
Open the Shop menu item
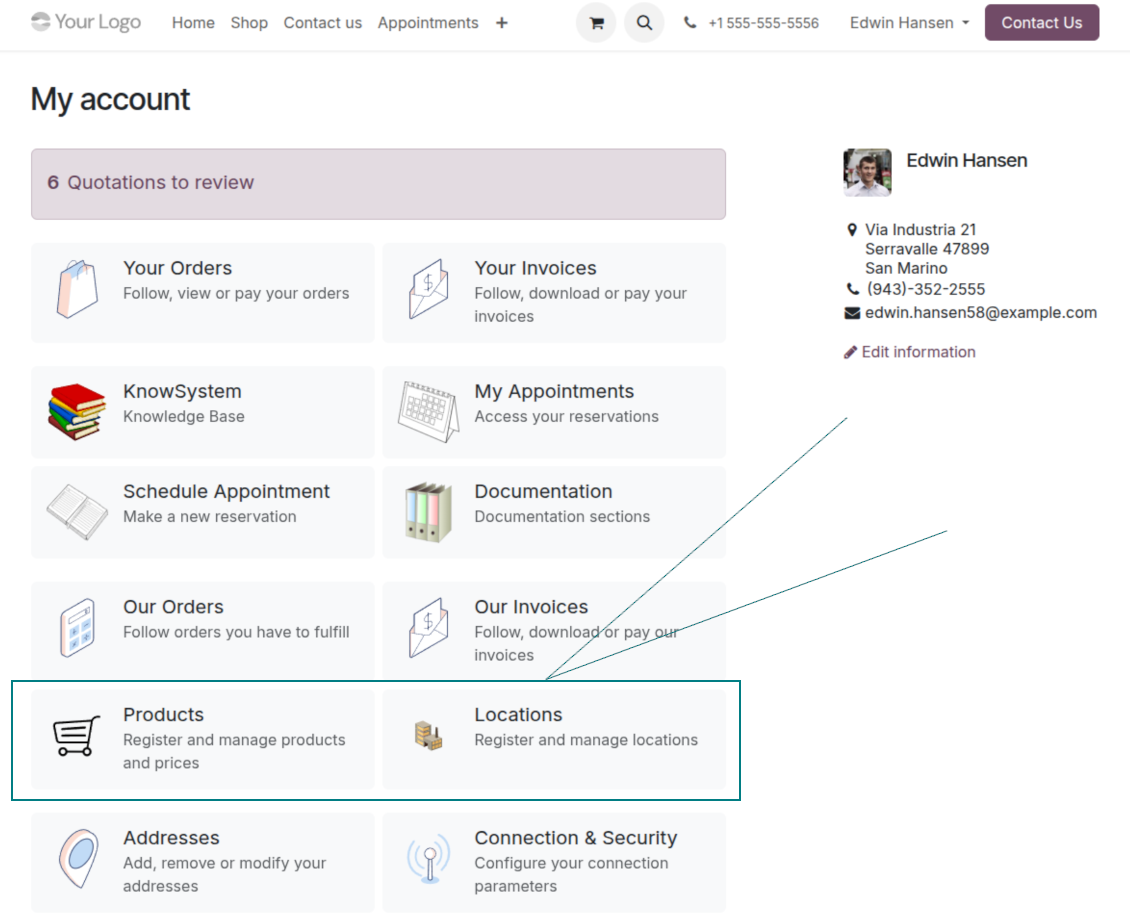pyautogui.click(x=249, y=23)
